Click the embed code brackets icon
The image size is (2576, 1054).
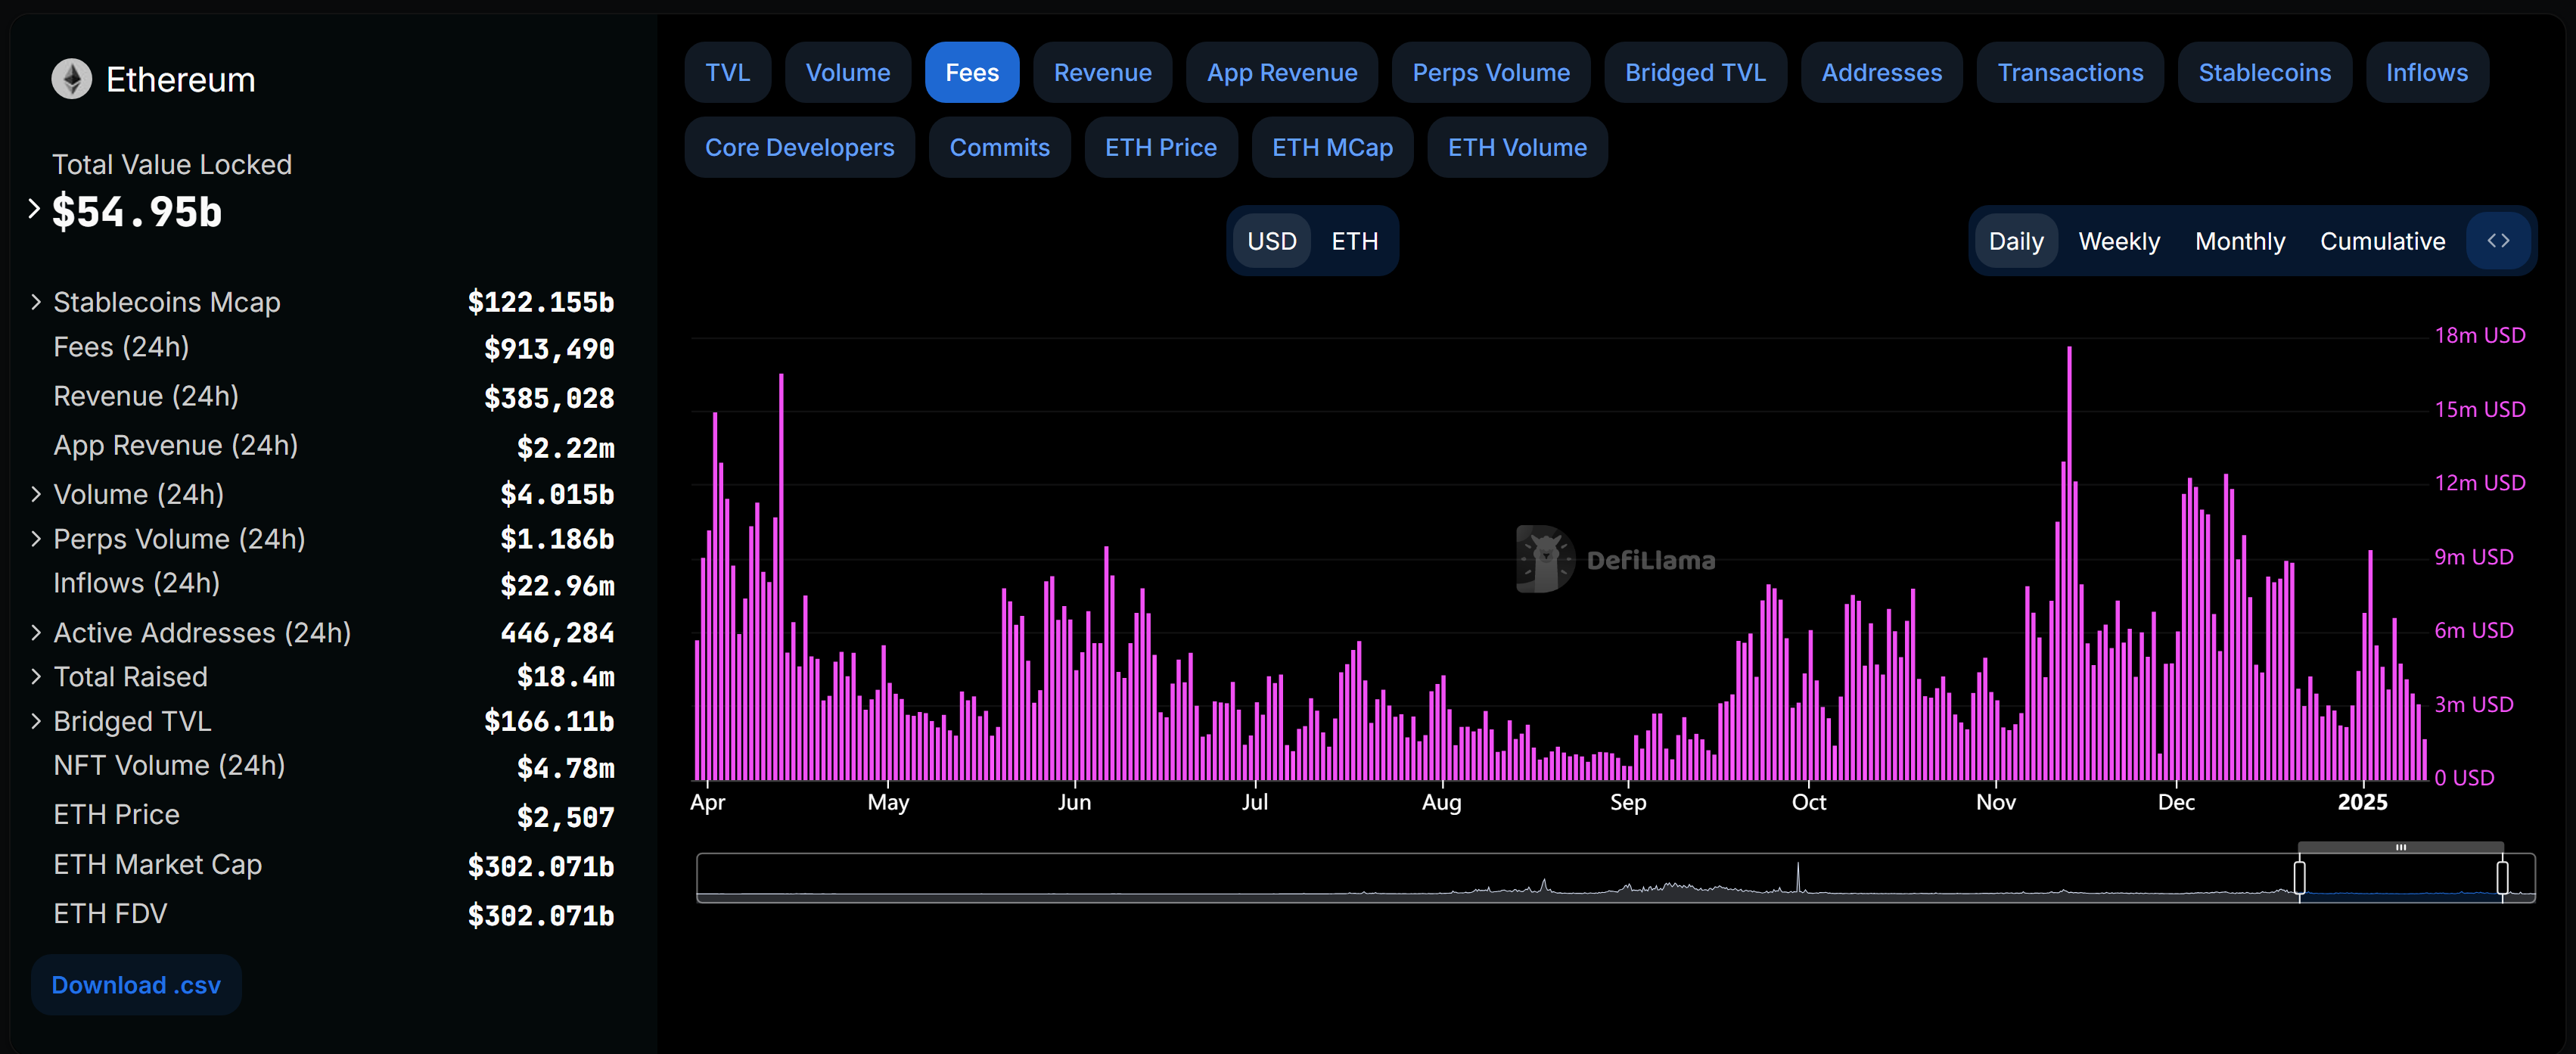click(2498, 241)
